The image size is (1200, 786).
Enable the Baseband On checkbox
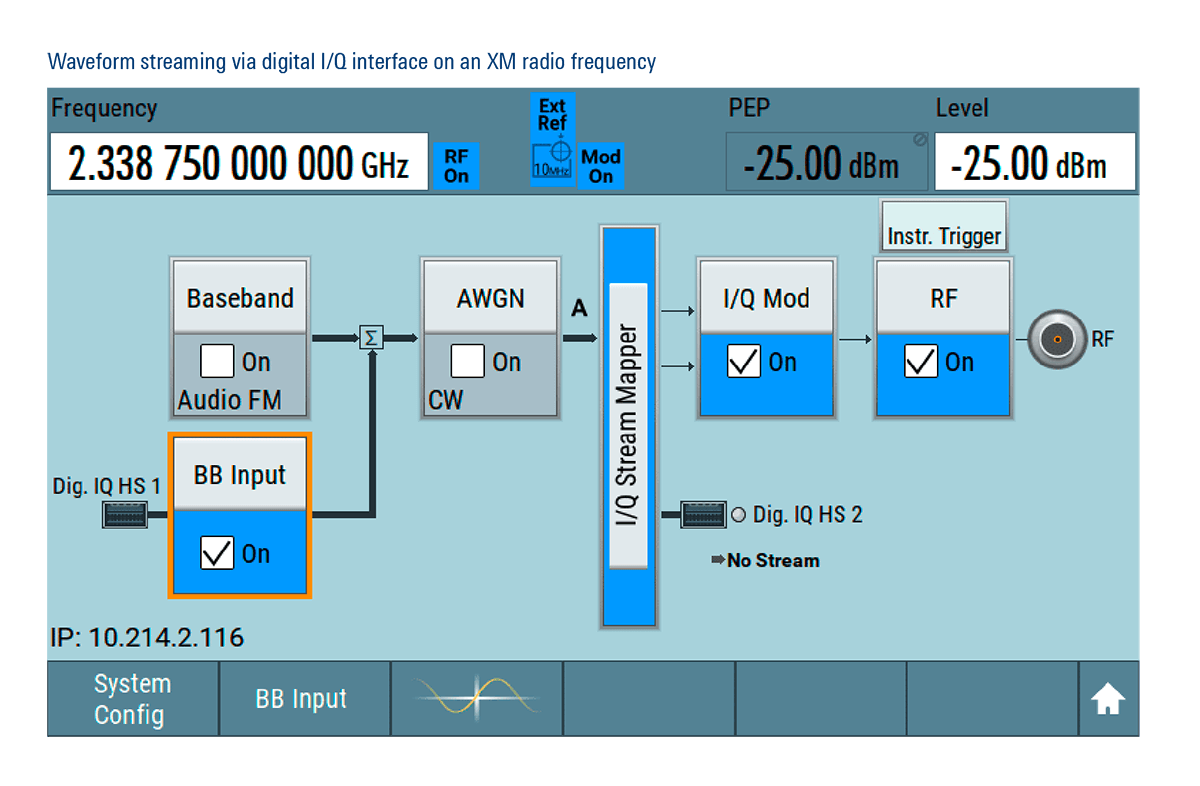click(218, 361)
